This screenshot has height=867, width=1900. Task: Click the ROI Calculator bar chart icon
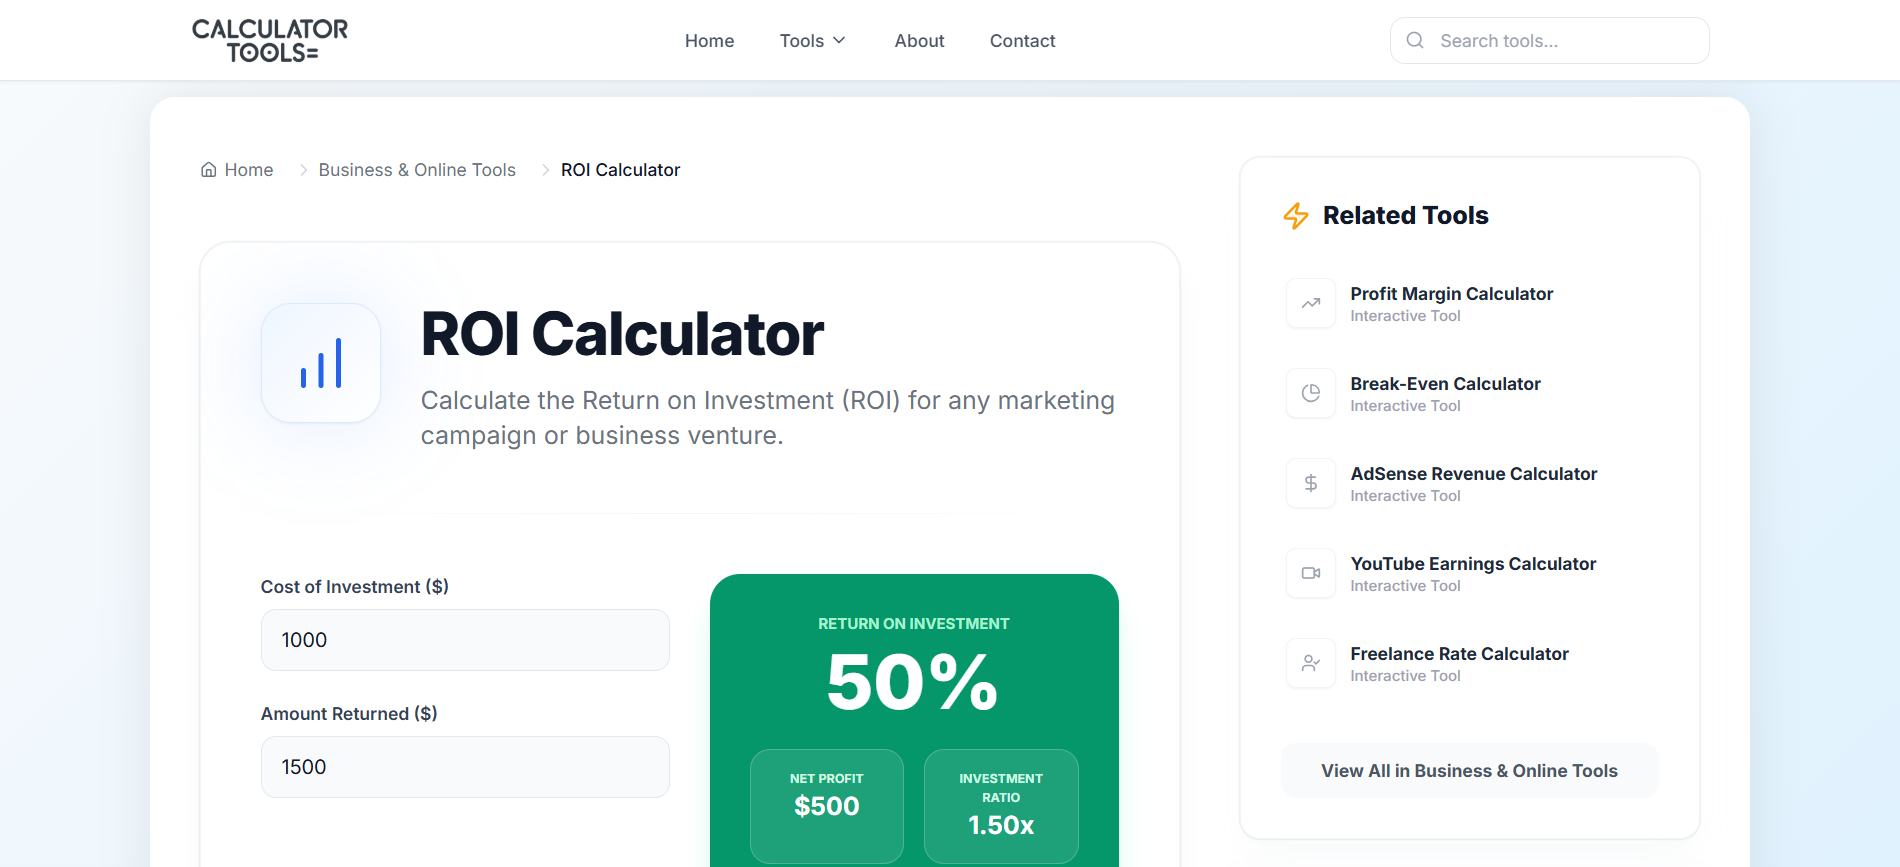click(x=320, y=363)
